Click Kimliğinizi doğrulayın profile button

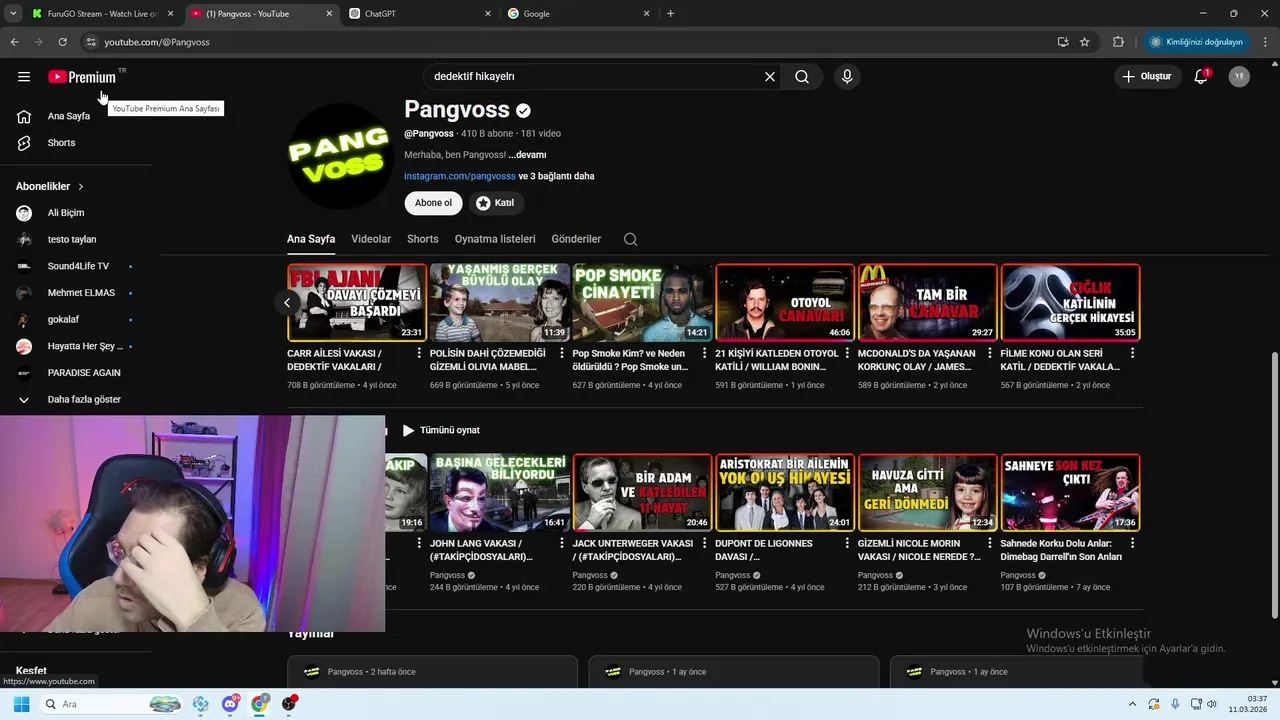click(1196, 42)
